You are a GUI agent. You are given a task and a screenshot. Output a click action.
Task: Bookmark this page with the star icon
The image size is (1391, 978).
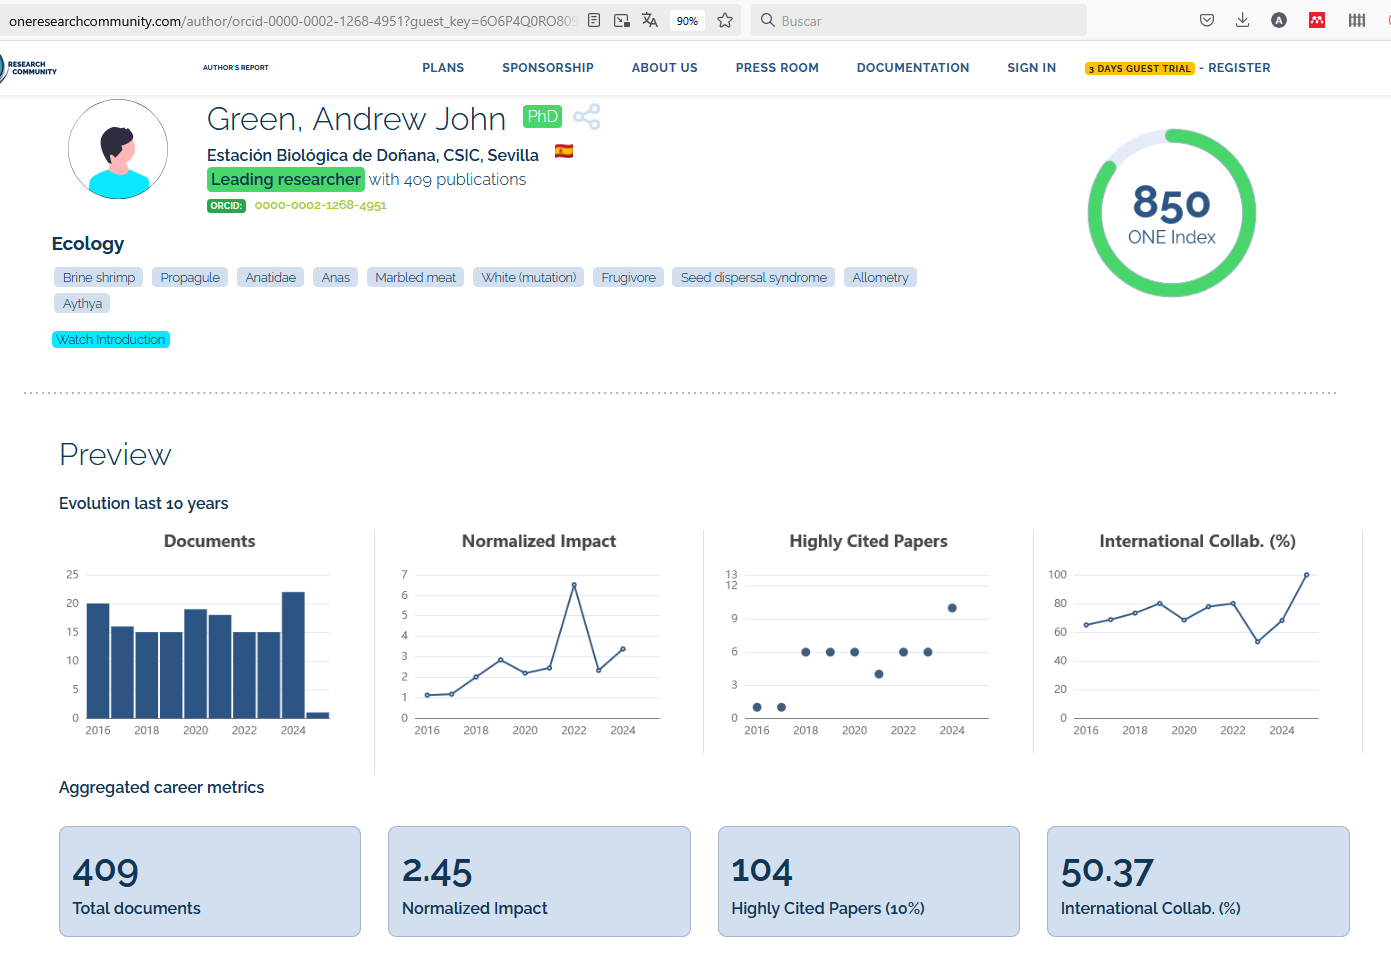[725, 20]
